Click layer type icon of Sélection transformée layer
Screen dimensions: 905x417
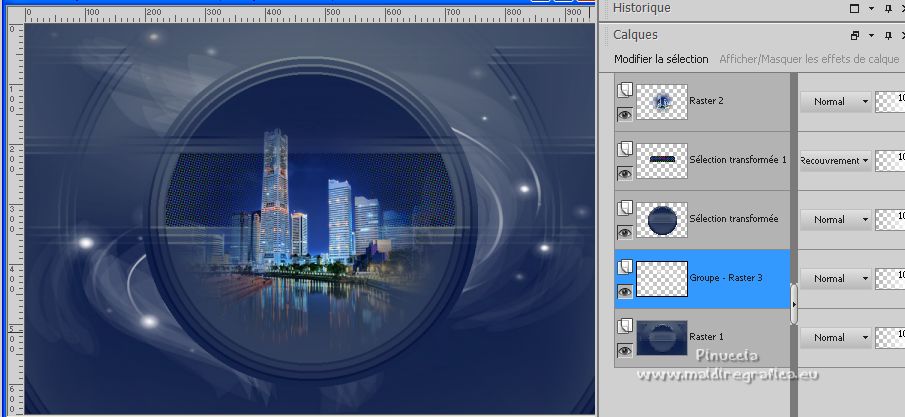pos(624,208)
